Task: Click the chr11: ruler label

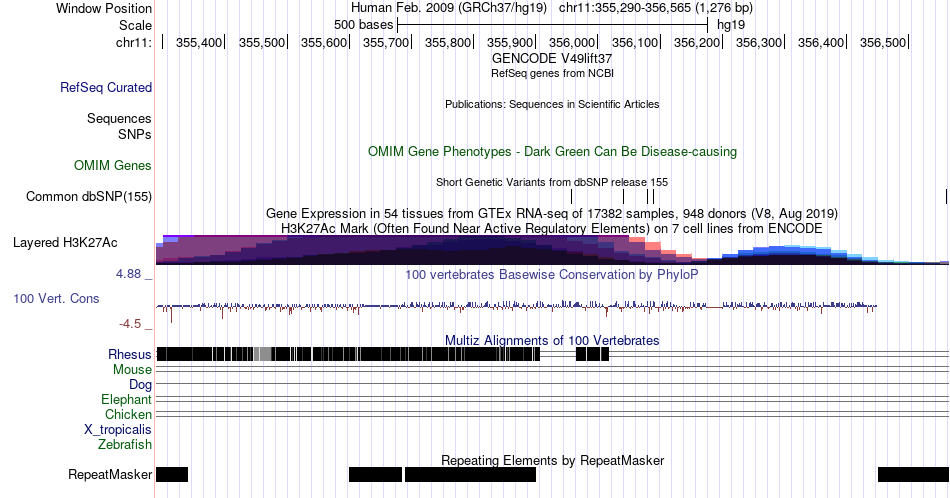Action: 134,42
